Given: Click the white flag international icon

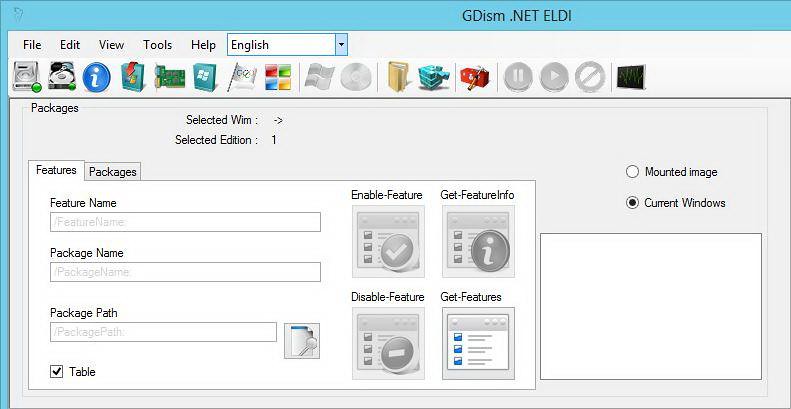Looking at the screenshot, I should coord(242,78).
